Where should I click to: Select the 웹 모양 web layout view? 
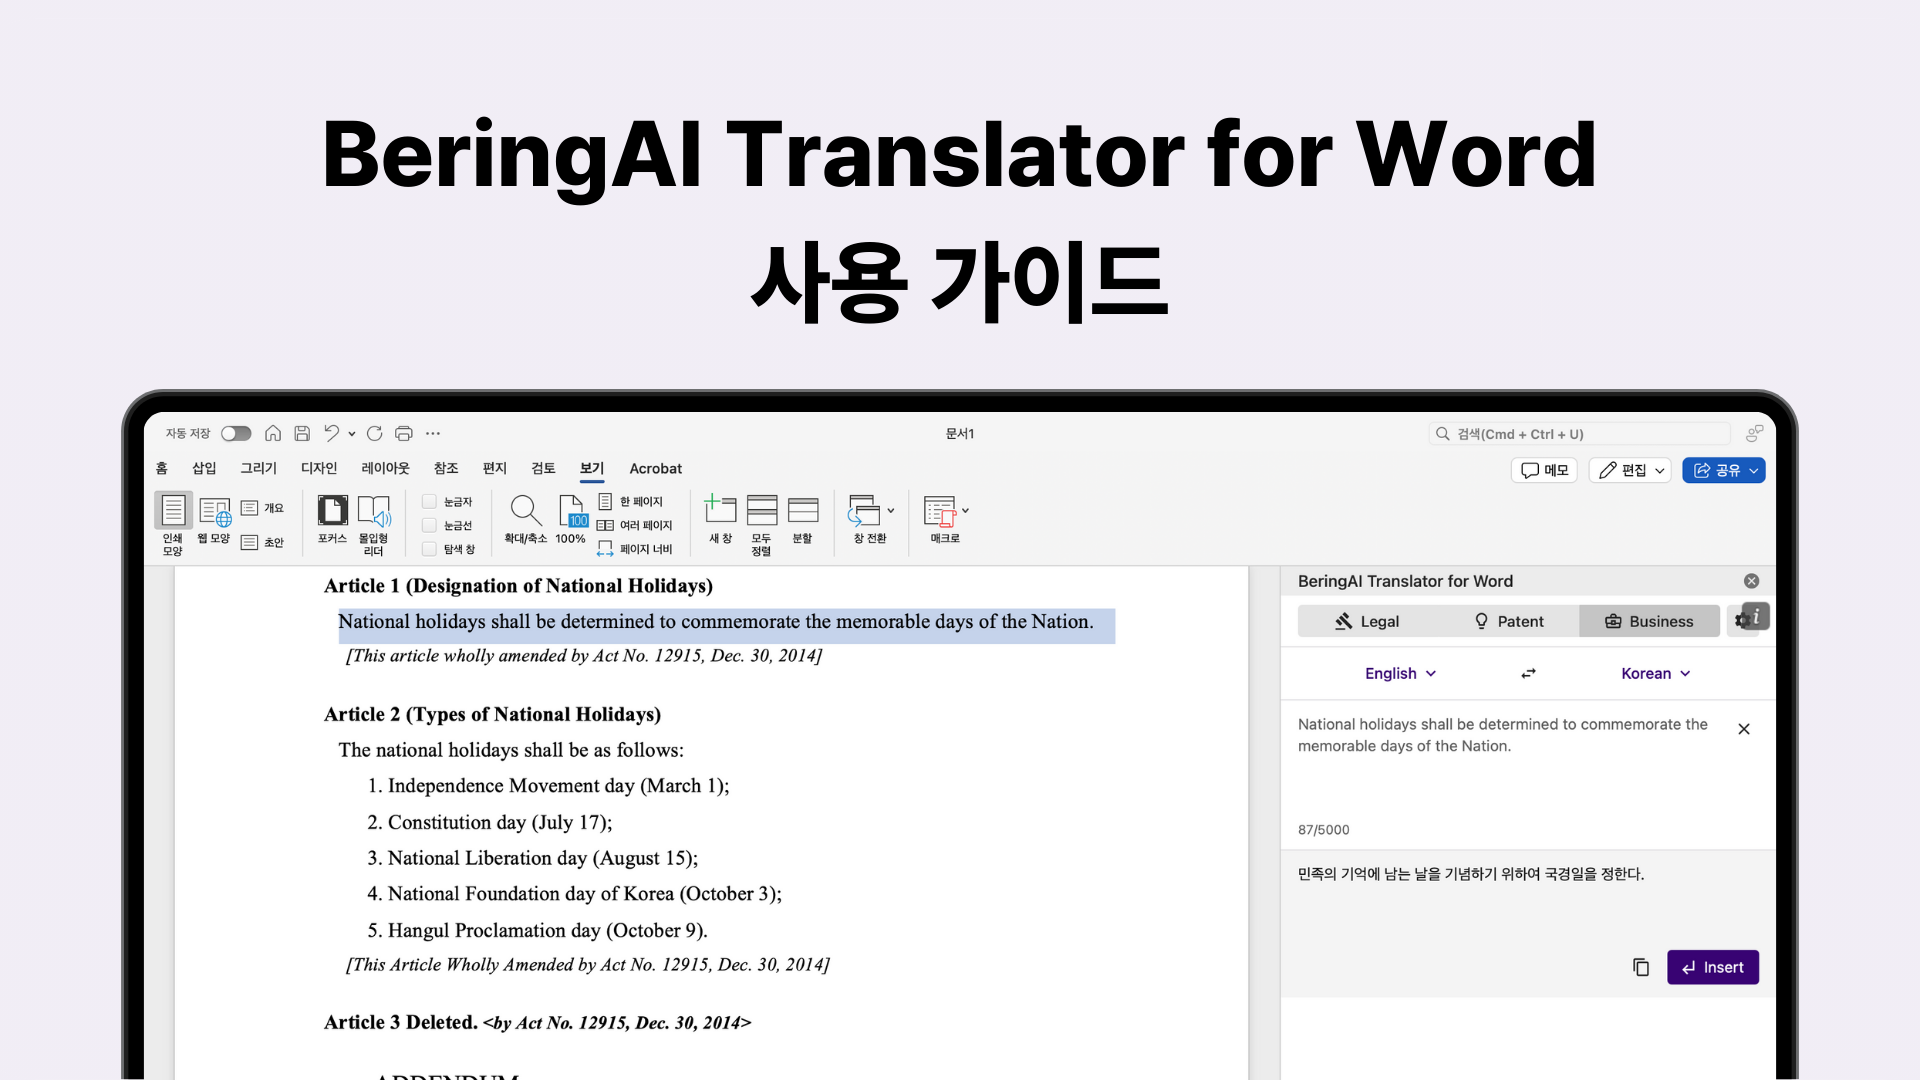point(214,520)
